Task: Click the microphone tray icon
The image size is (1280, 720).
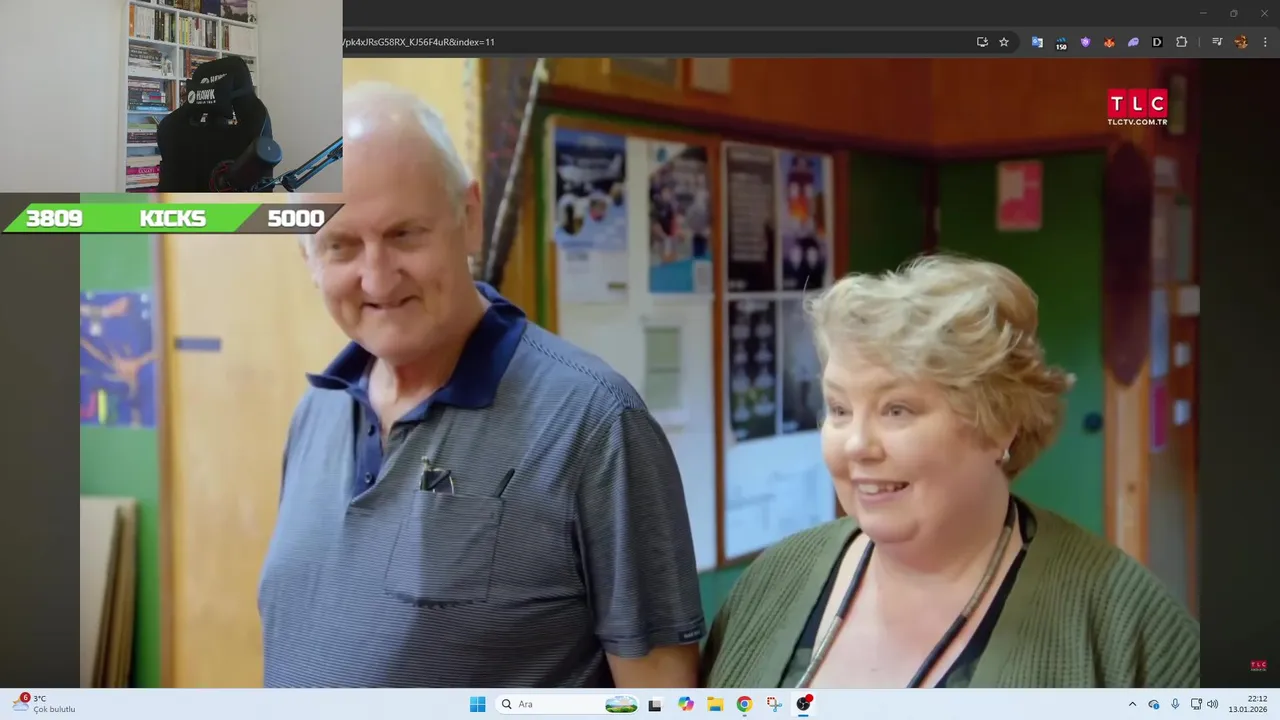Action: coord(1175,704)
